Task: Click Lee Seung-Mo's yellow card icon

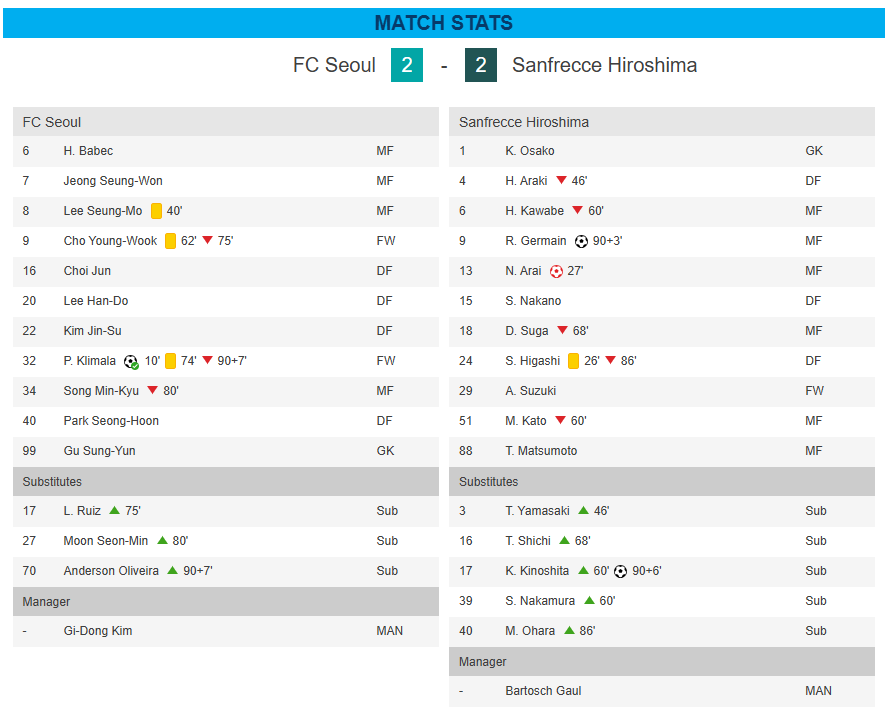Action: click(156, 211)
